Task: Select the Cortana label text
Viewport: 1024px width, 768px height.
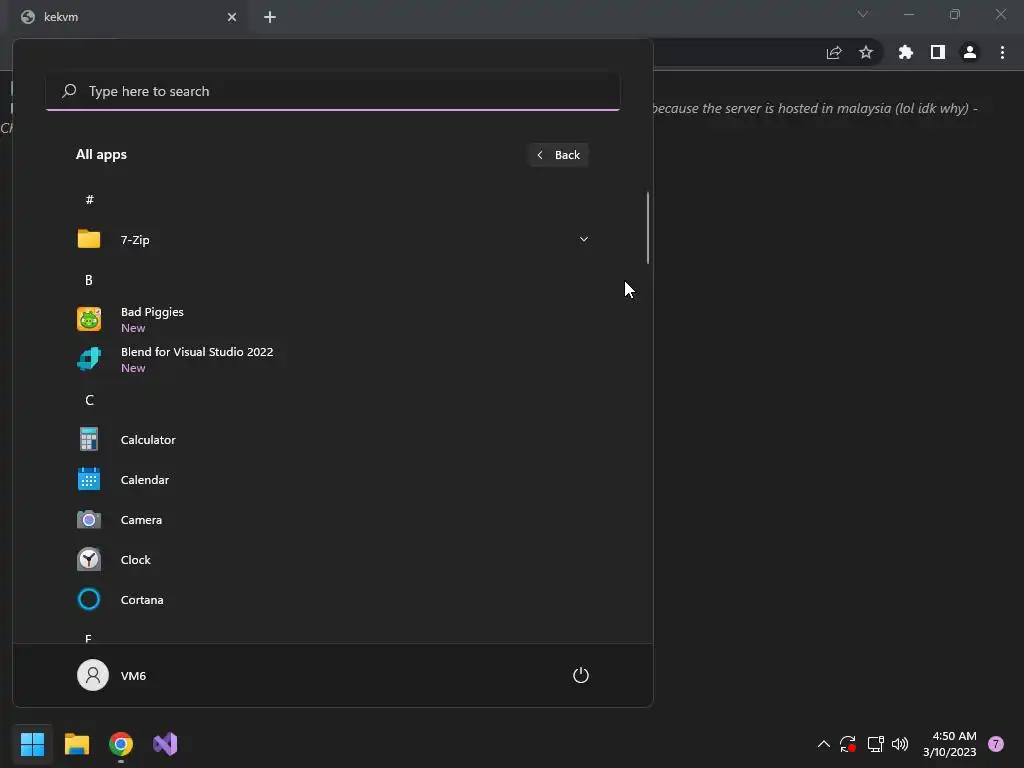Action: click(x=142, y=600)
